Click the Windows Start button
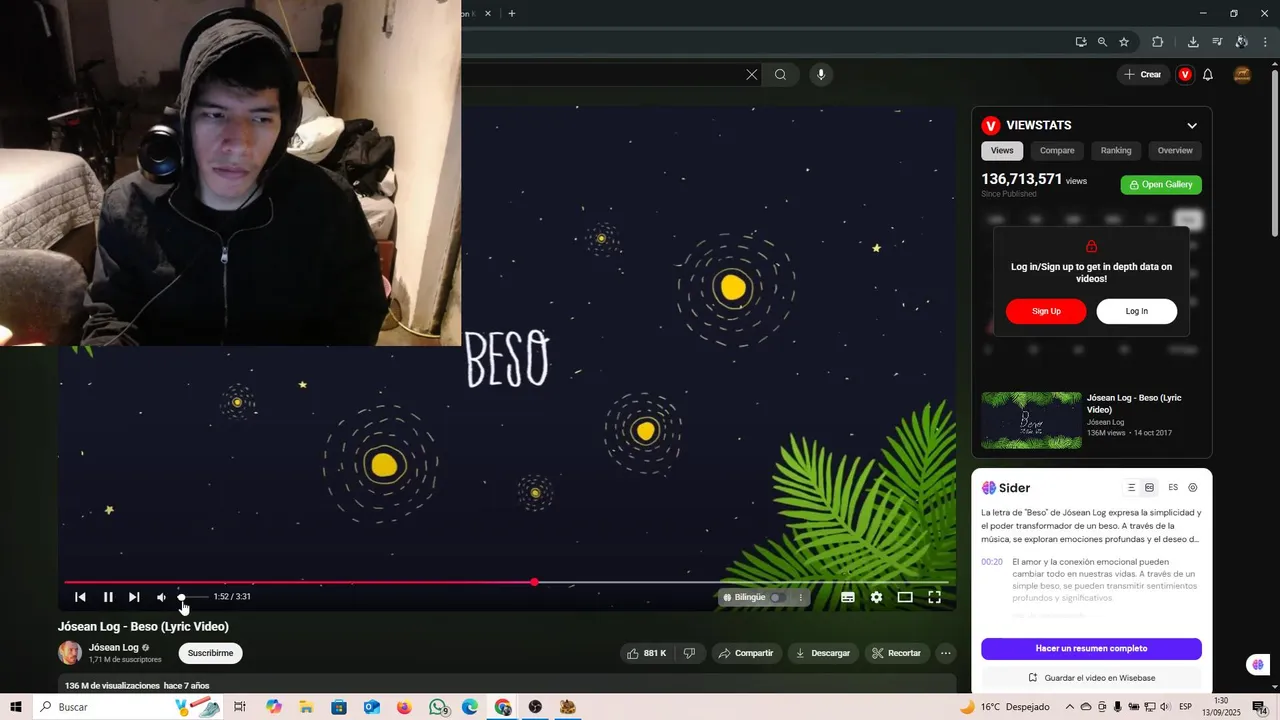 (15, 707)
